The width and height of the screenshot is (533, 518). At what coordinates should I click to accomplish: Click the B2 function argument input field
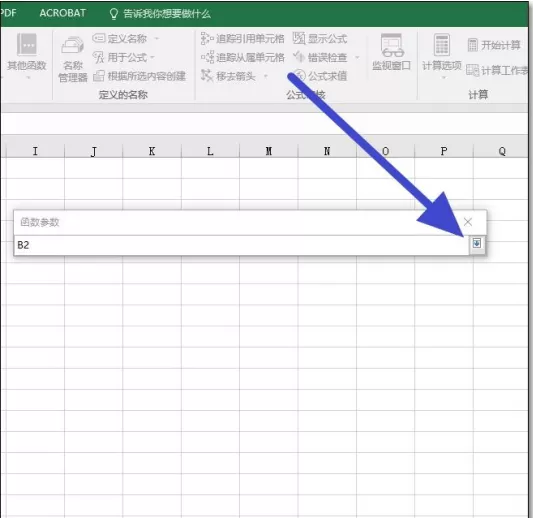242,245
